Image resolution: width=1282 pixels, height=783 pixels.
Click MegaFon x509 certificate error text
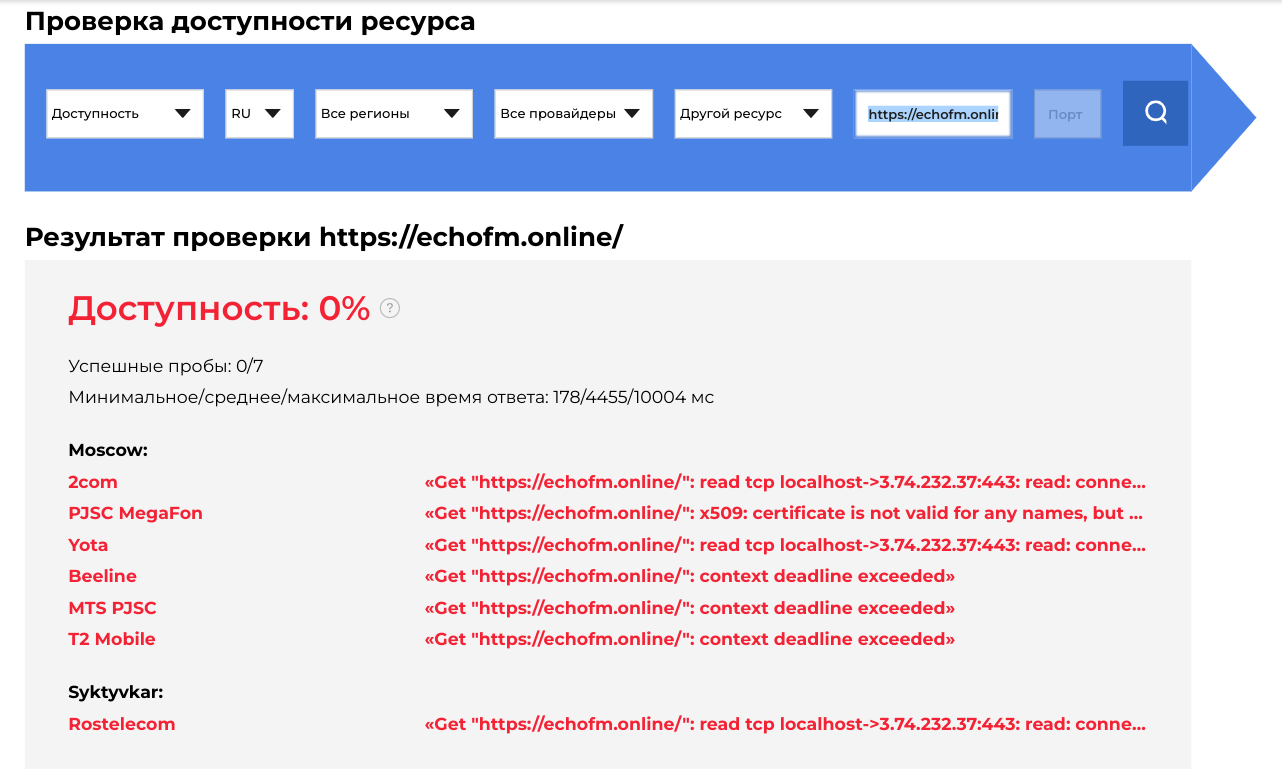point(785,513)
